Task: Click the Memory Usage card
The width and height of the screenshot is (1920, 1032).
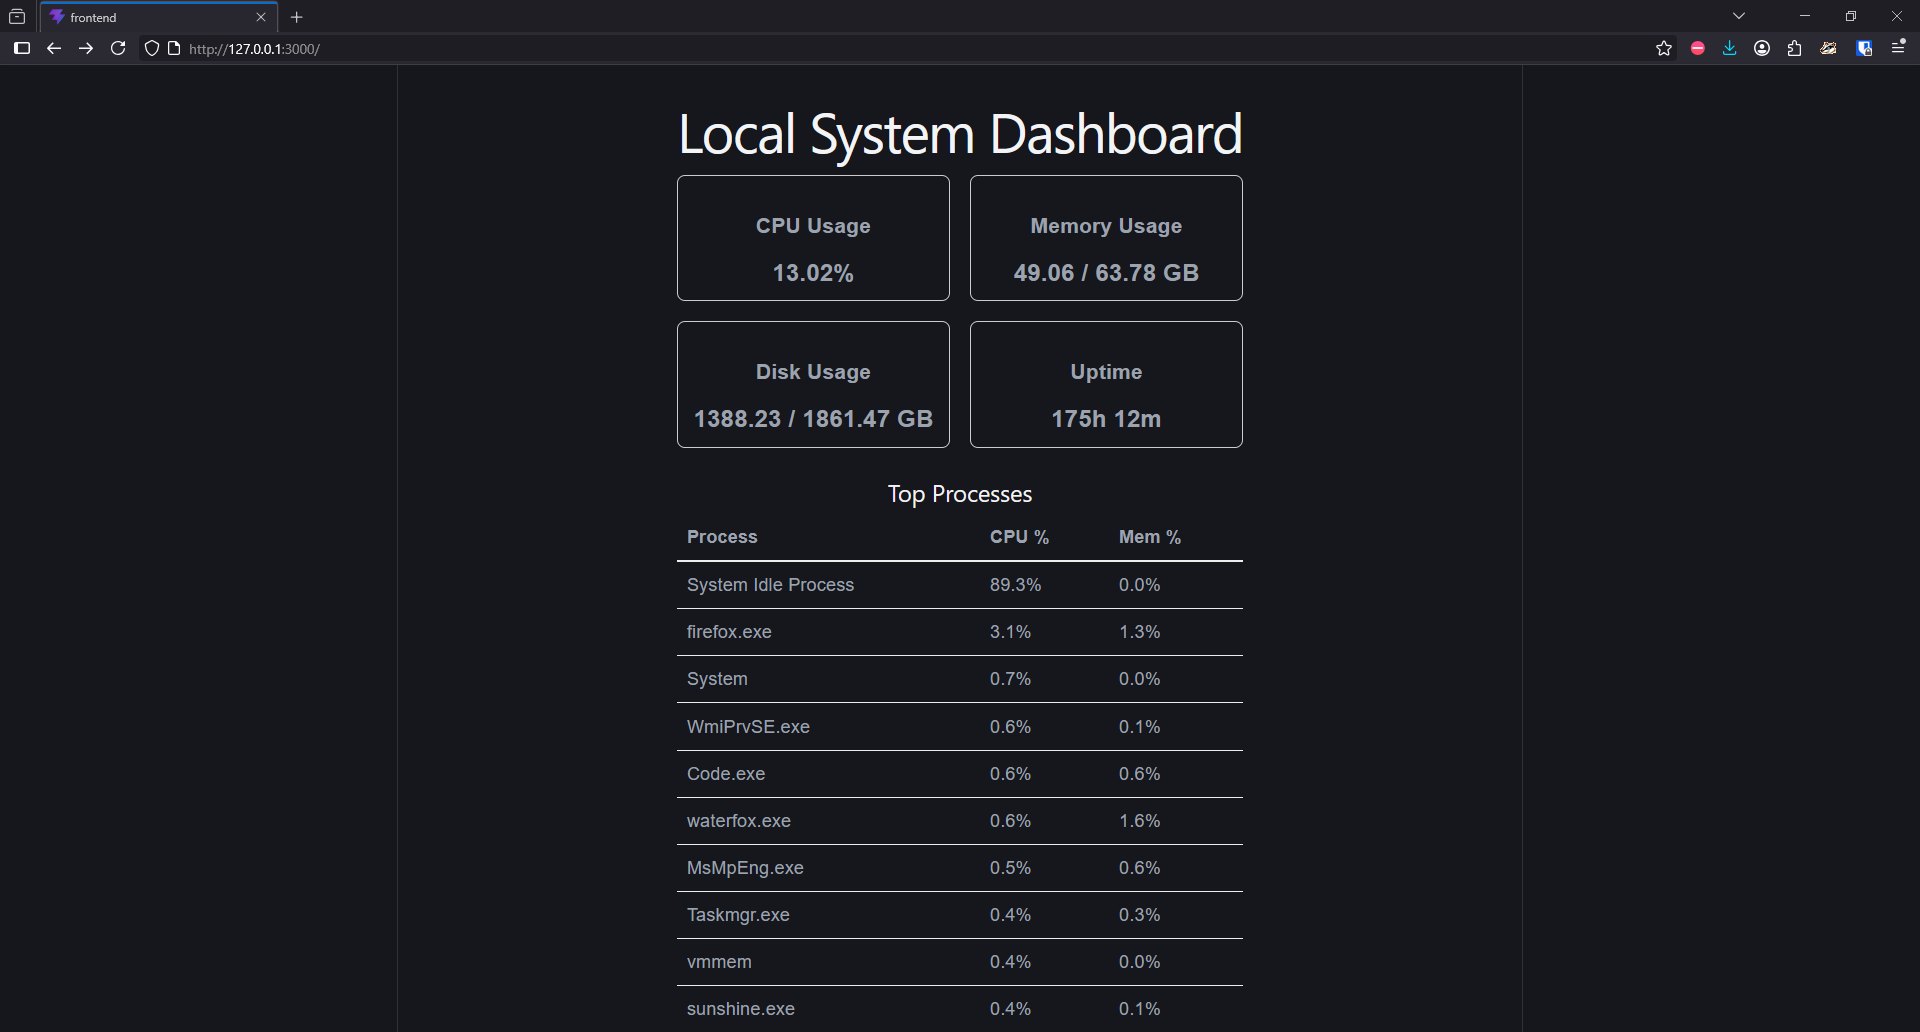Action: coord(1106,238)
